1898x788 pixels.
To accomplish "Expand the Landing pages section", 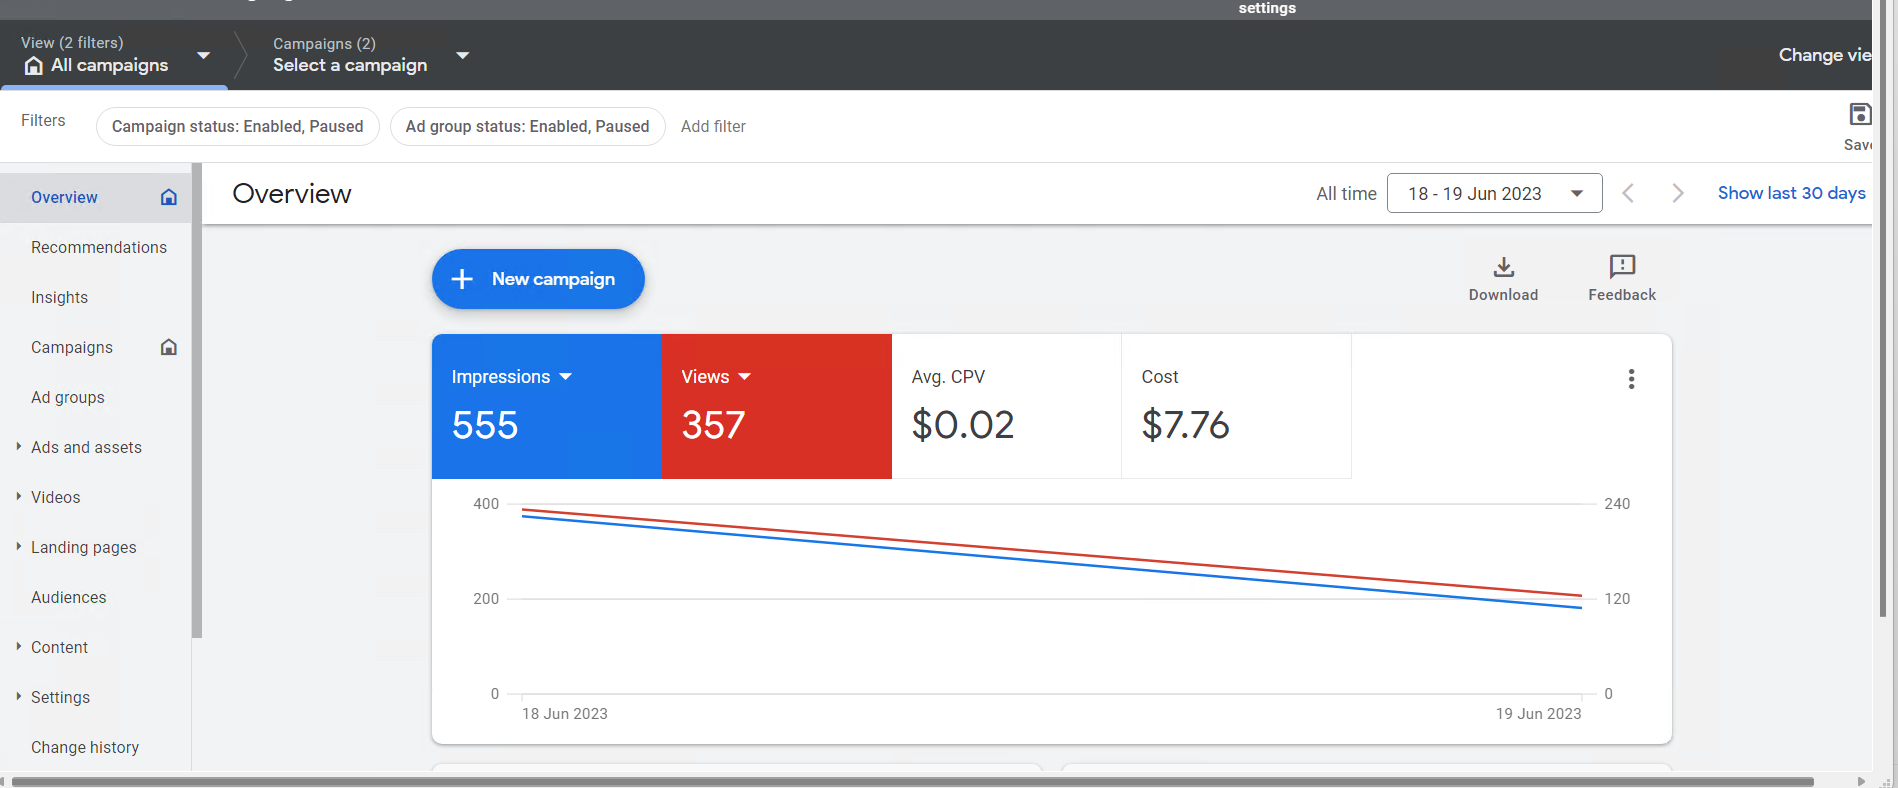I will (83, 547).
